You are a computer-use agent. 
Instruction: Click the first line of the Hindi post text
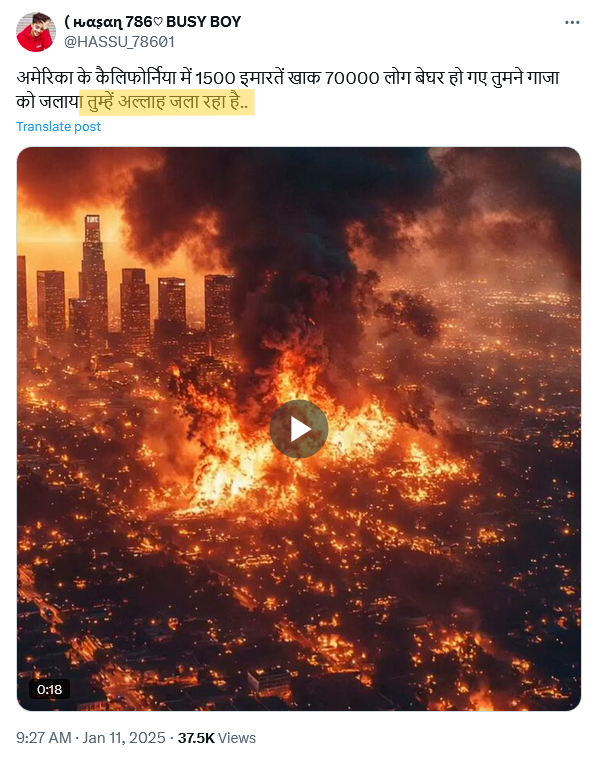tap(288, 78)
